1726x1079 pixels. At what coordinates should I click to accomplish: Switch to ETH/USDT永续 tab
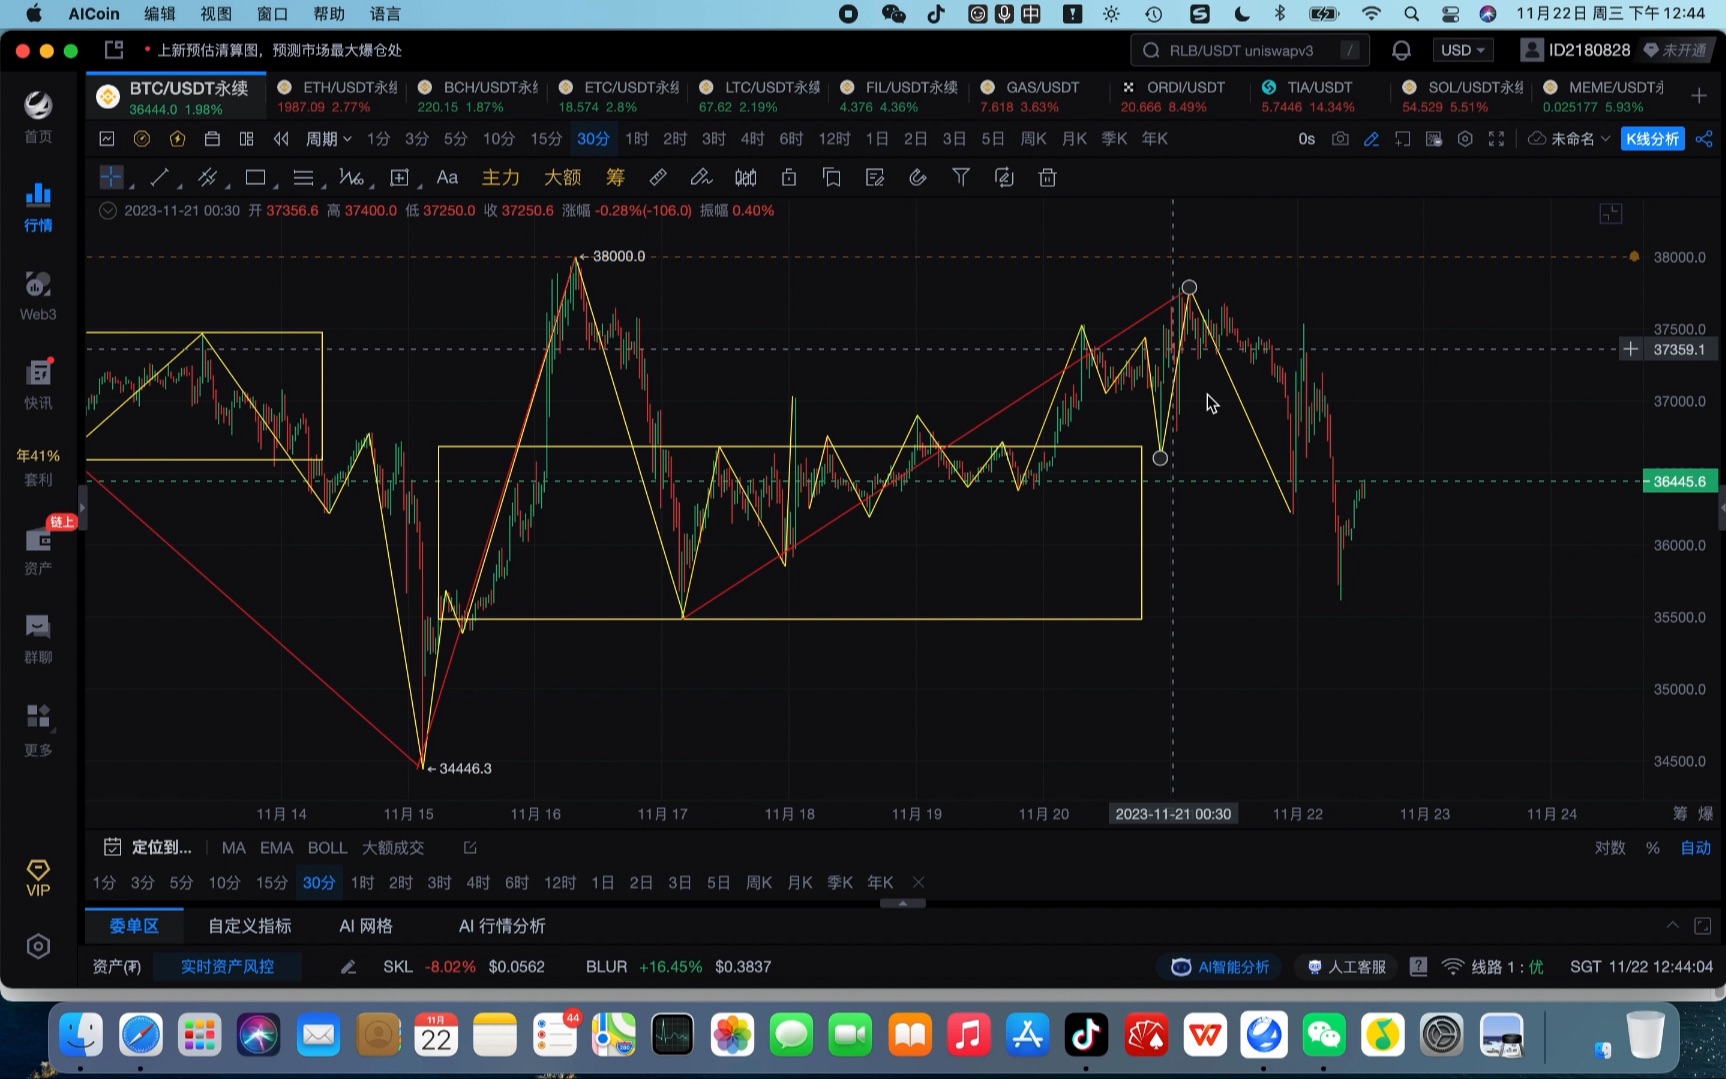337,96
